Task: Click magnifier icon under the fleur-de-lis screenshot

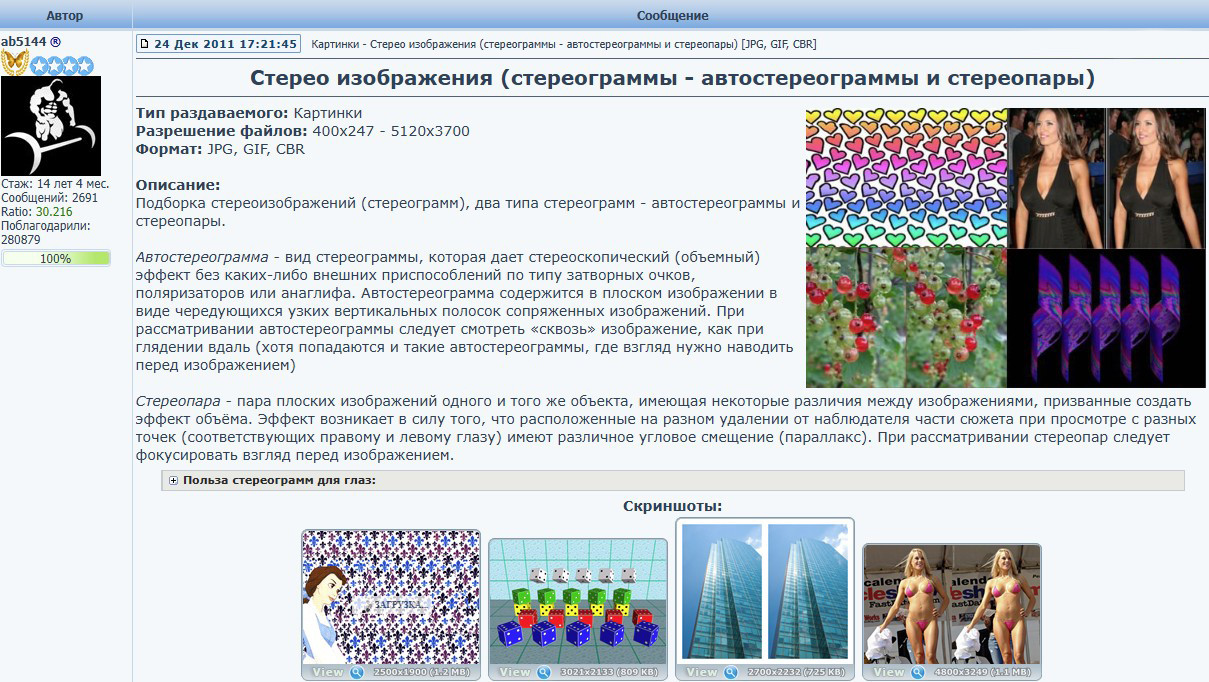Action: (357, 673)
